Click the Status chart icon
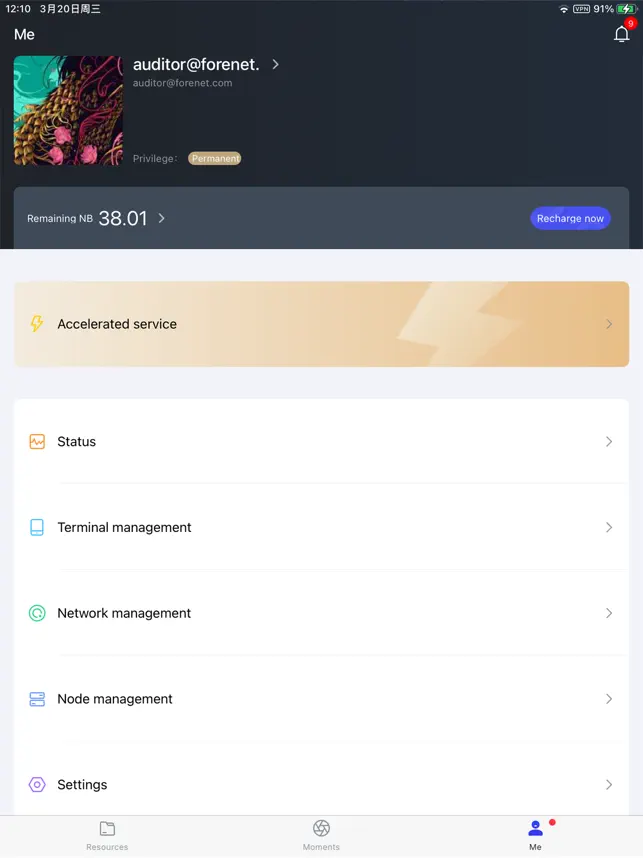Viewport: 643px width, 858px height. click(37, 442)
